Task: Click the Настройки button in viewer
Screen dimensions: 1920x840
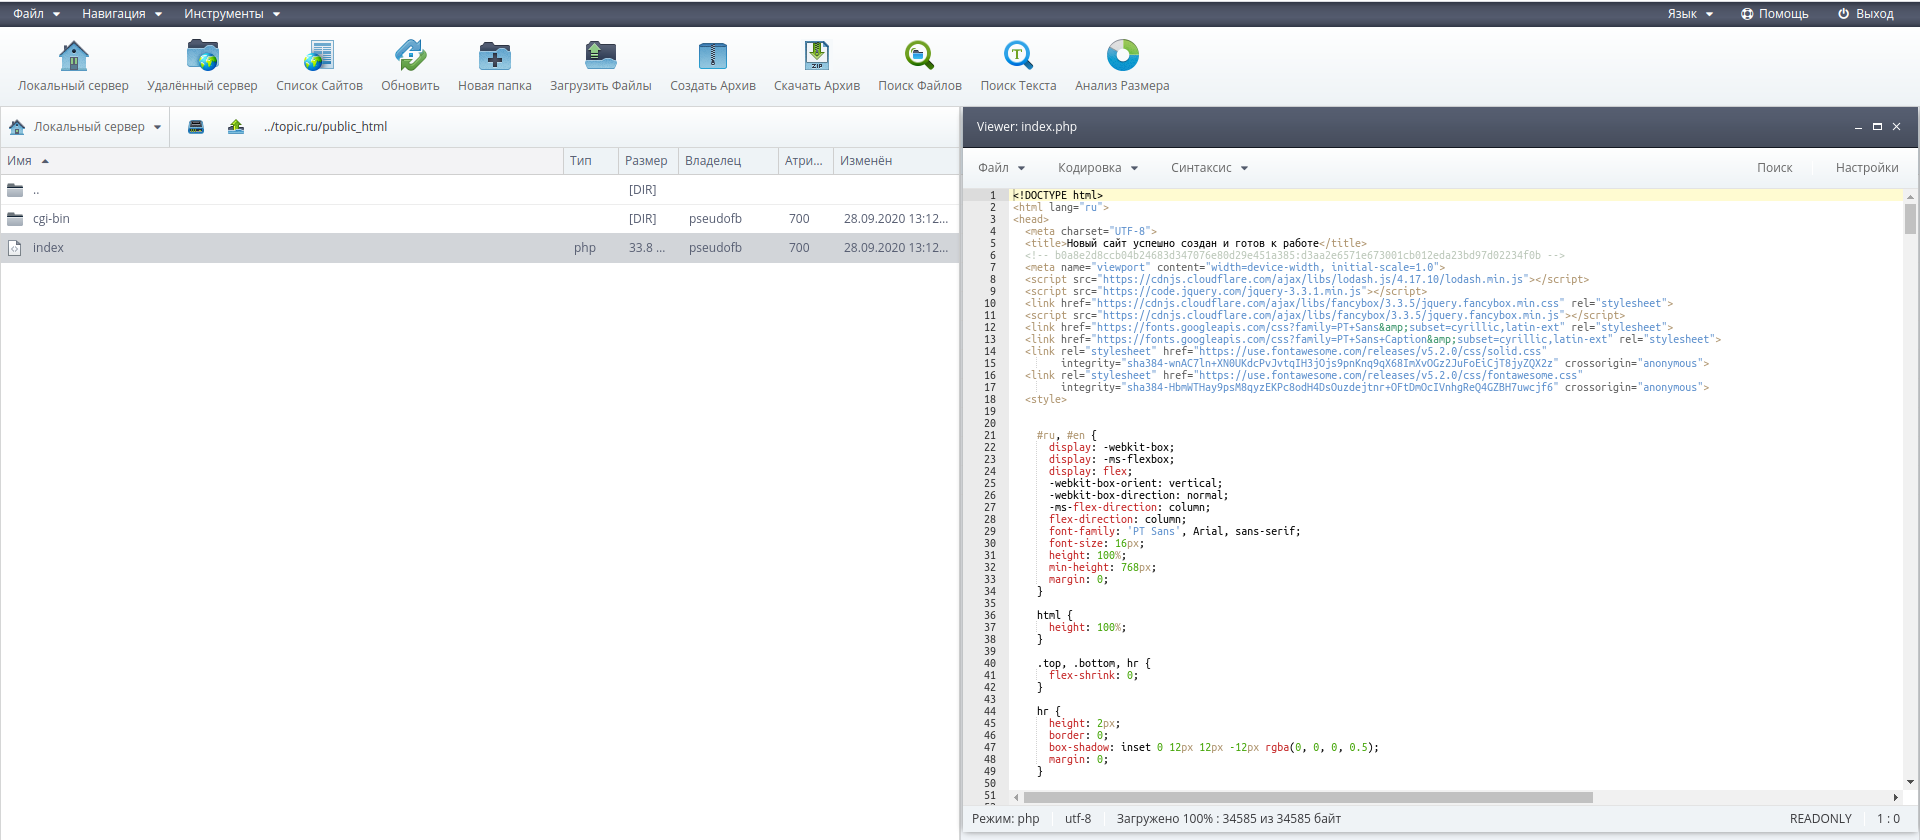Action: coord(1866,168)
